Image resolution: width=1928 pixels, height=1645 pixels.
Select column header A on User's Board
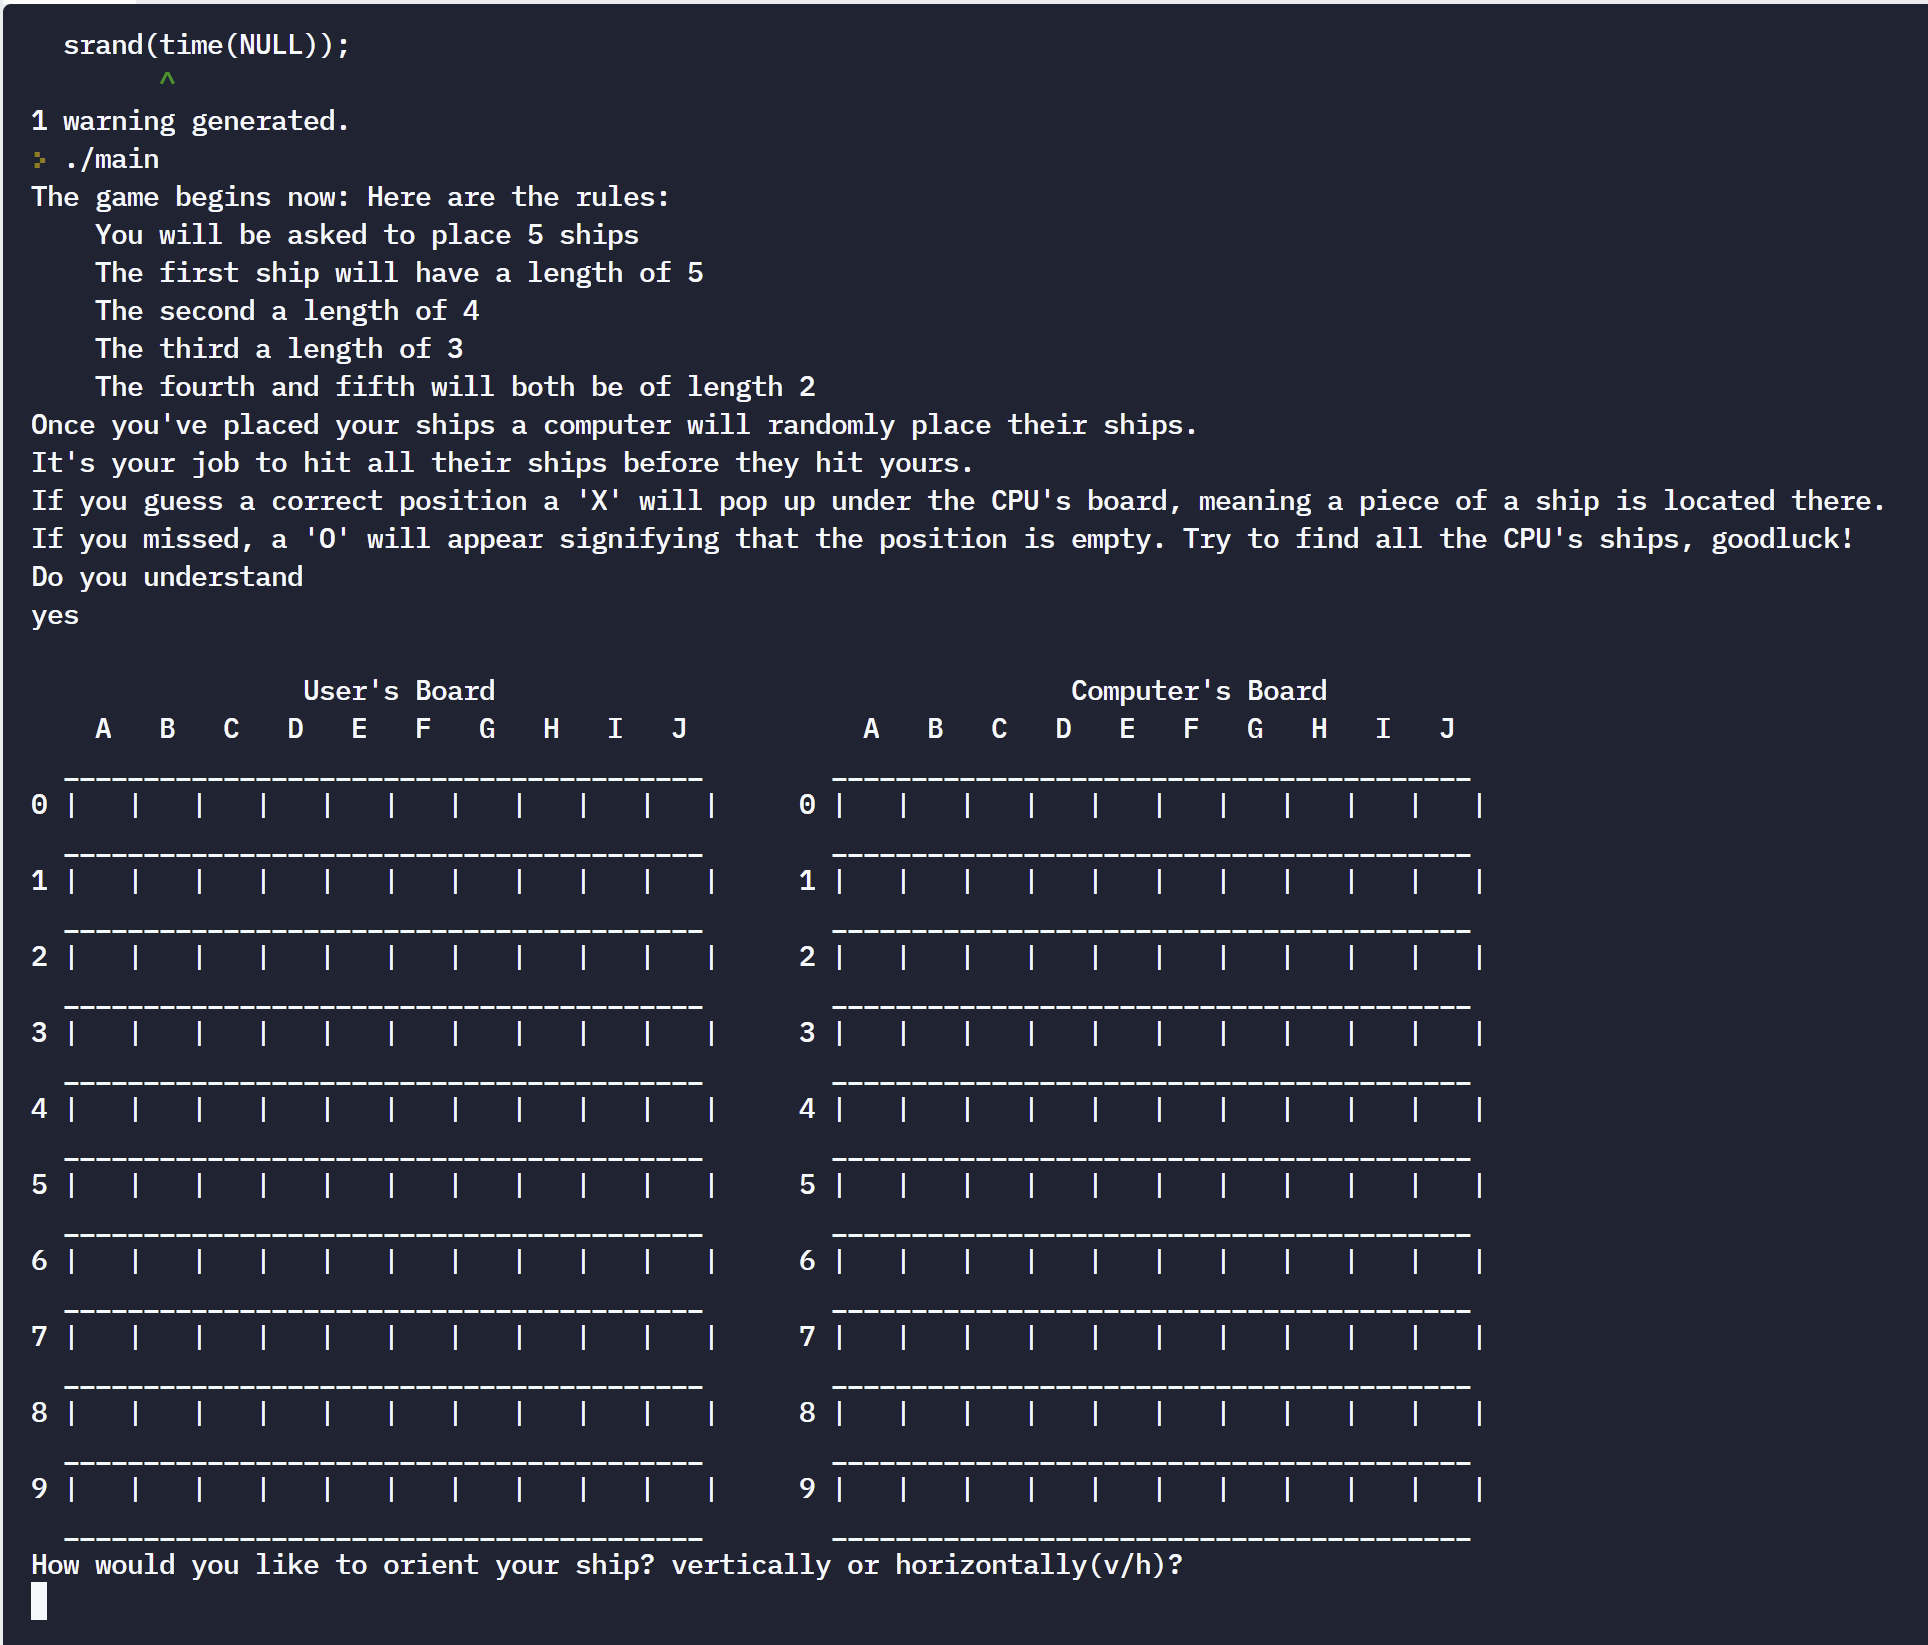point(103,728)
